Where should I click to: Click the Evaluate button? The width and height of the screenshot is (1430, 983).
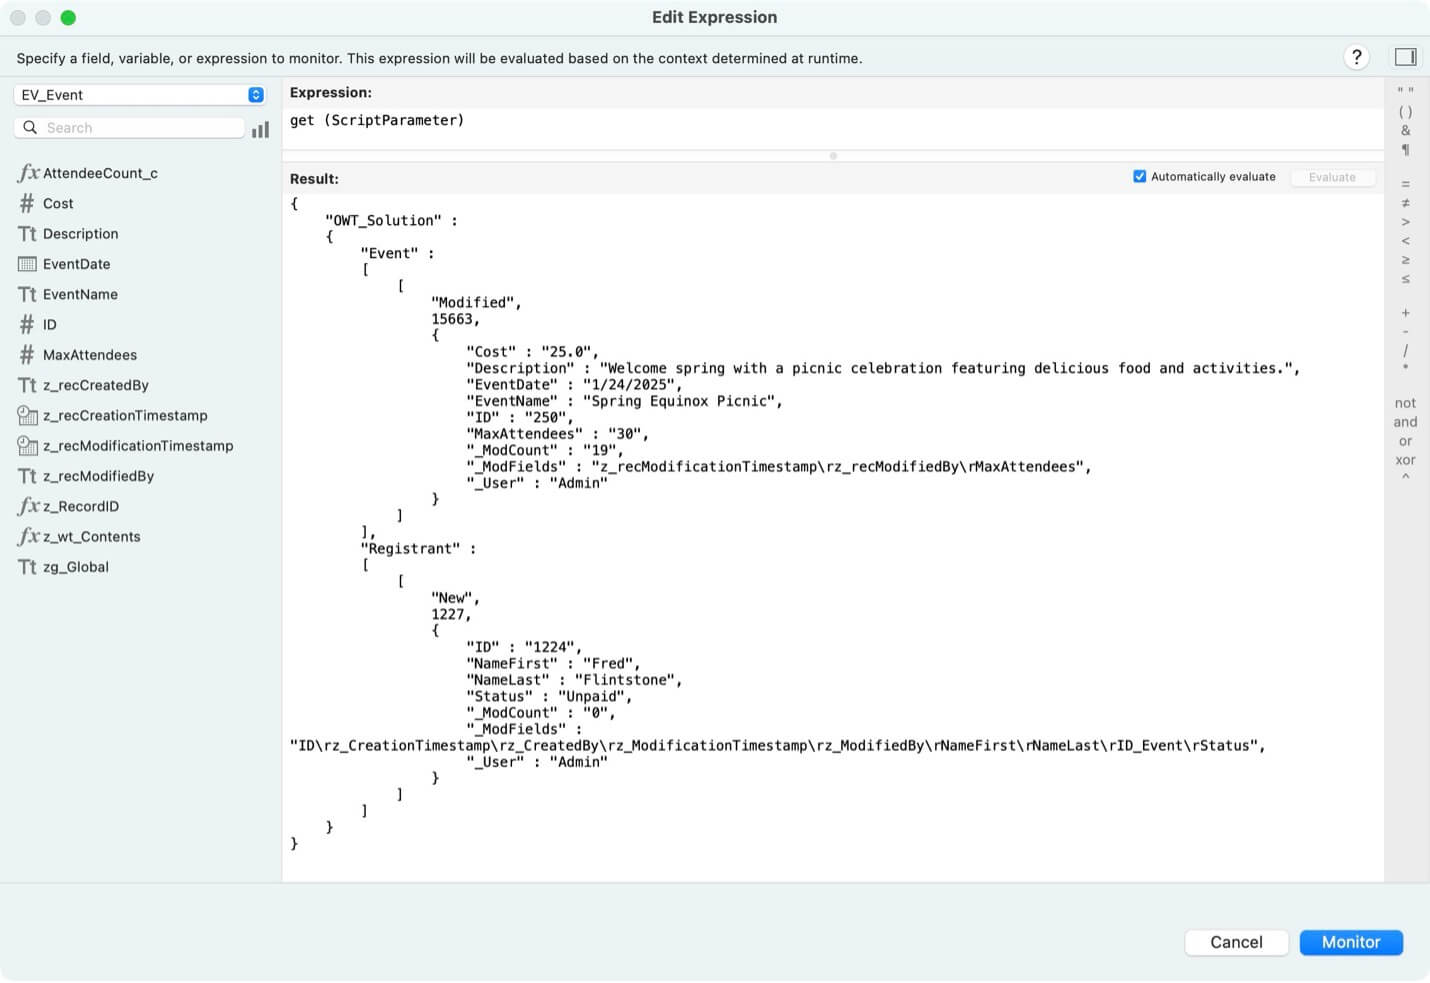1332,177
